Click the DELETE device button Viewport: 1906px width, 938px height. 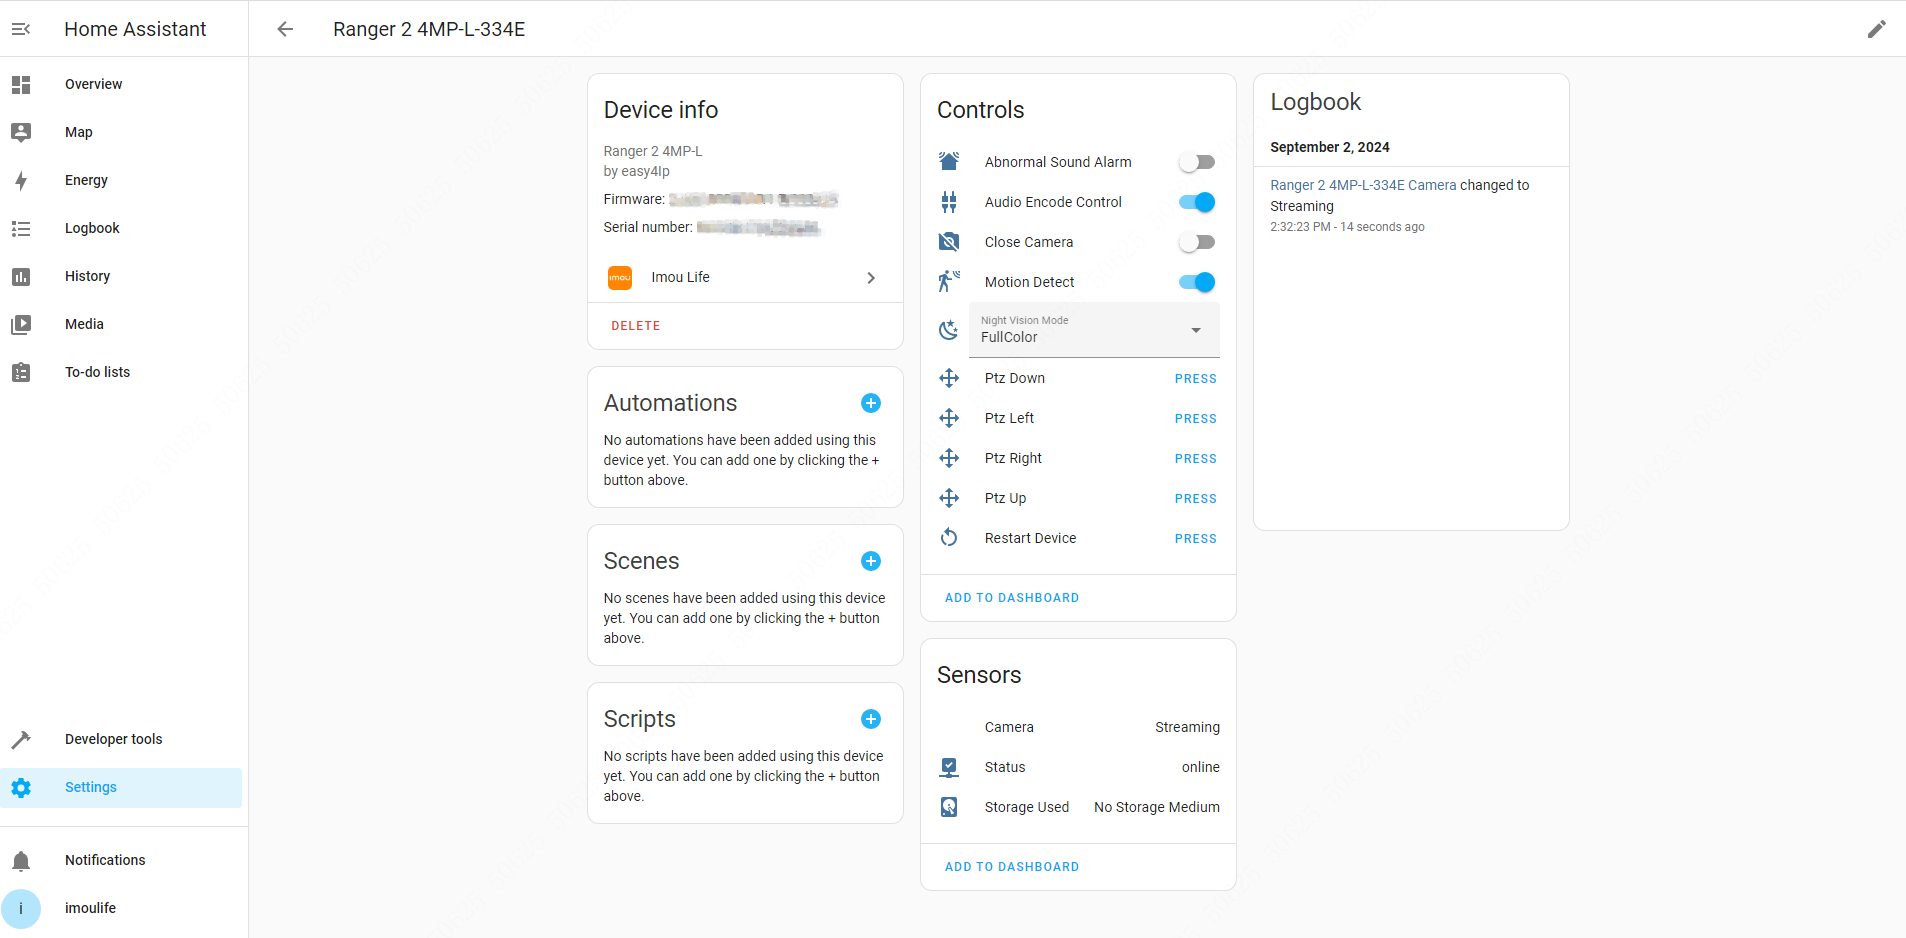636,326
